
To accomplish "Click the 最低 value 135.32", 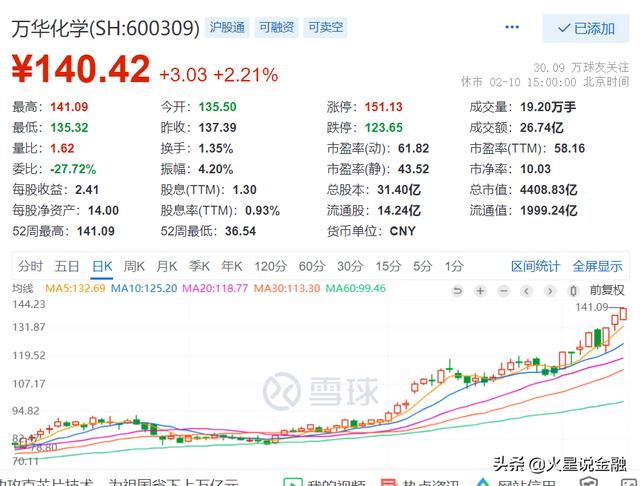I will point(69,128).
